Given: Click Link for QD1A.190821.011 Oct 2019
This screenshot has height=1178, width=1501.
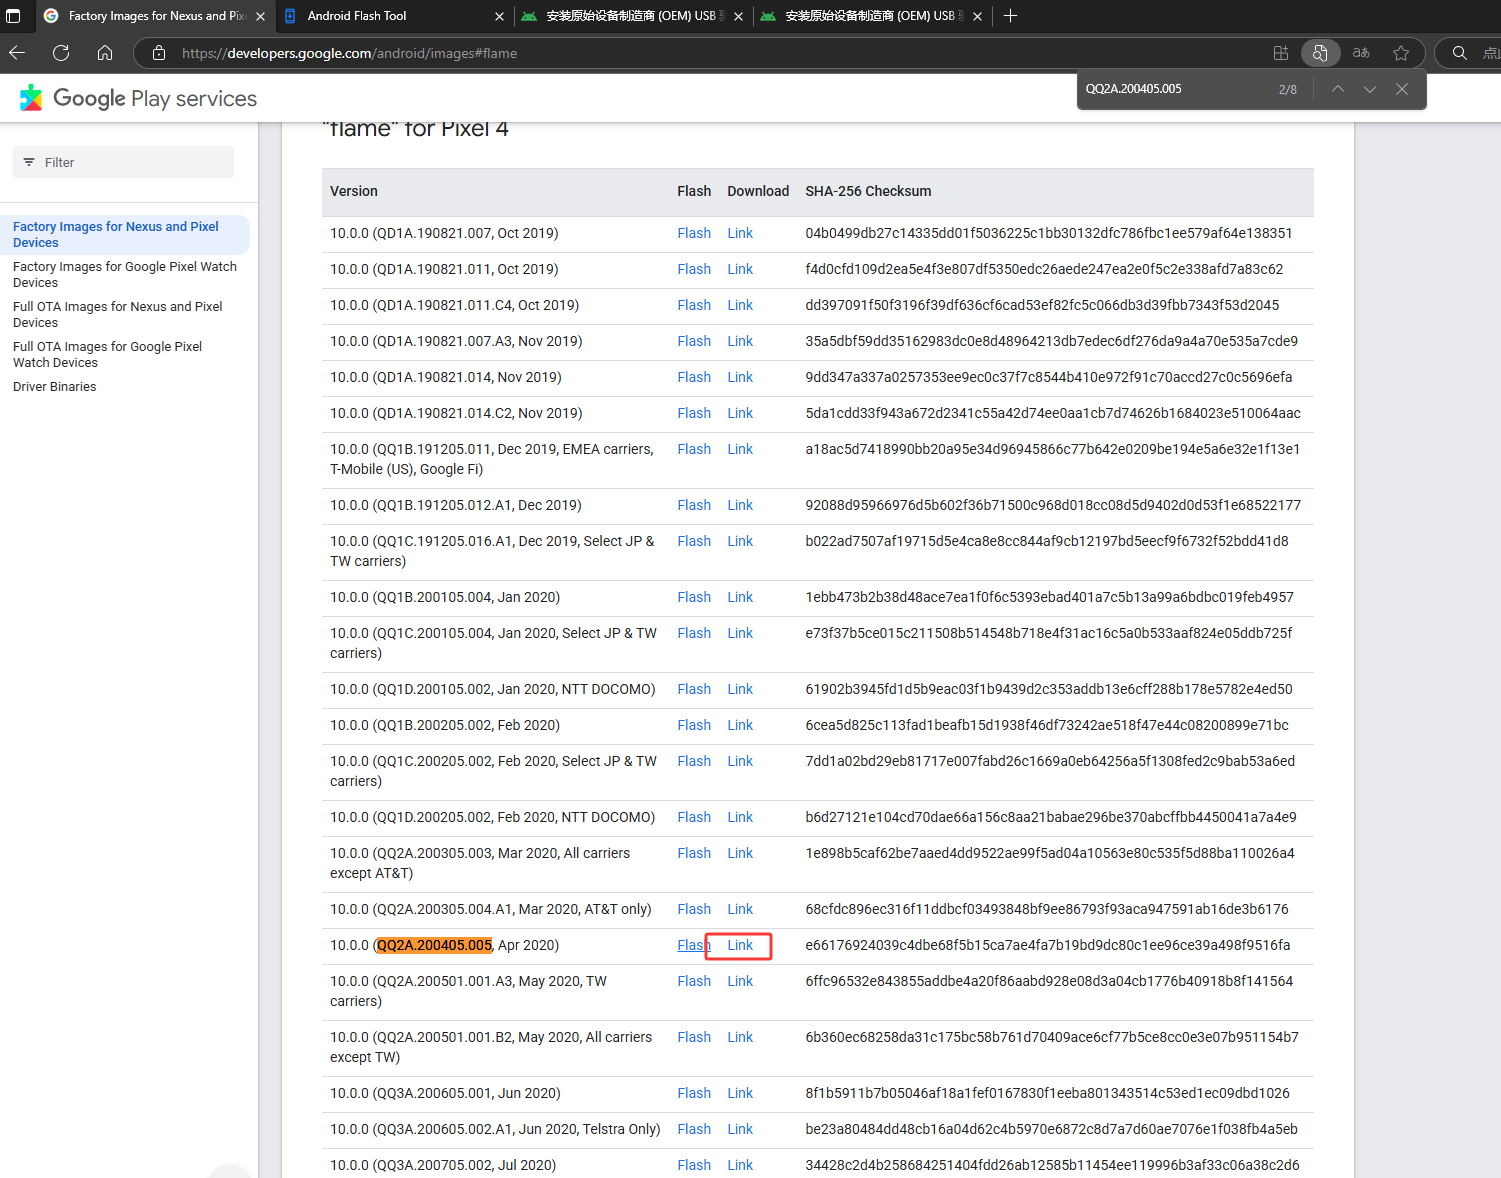Looking at the screenshot, I should pos(740,269).
